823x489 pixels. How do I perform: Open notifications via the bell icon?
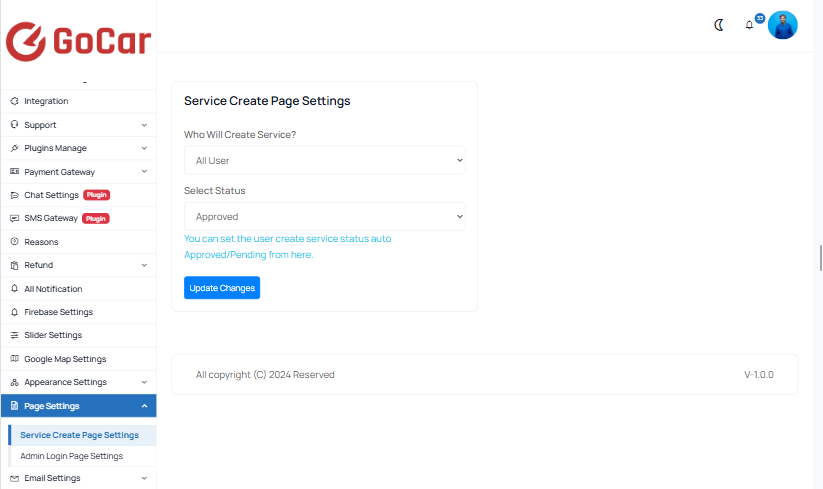point(749,25)
